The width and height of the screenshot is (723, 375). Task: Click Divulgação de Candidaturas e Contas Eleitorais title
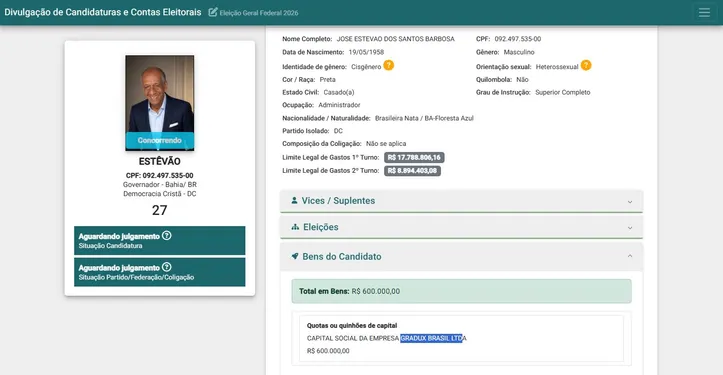tap(103, 12)
